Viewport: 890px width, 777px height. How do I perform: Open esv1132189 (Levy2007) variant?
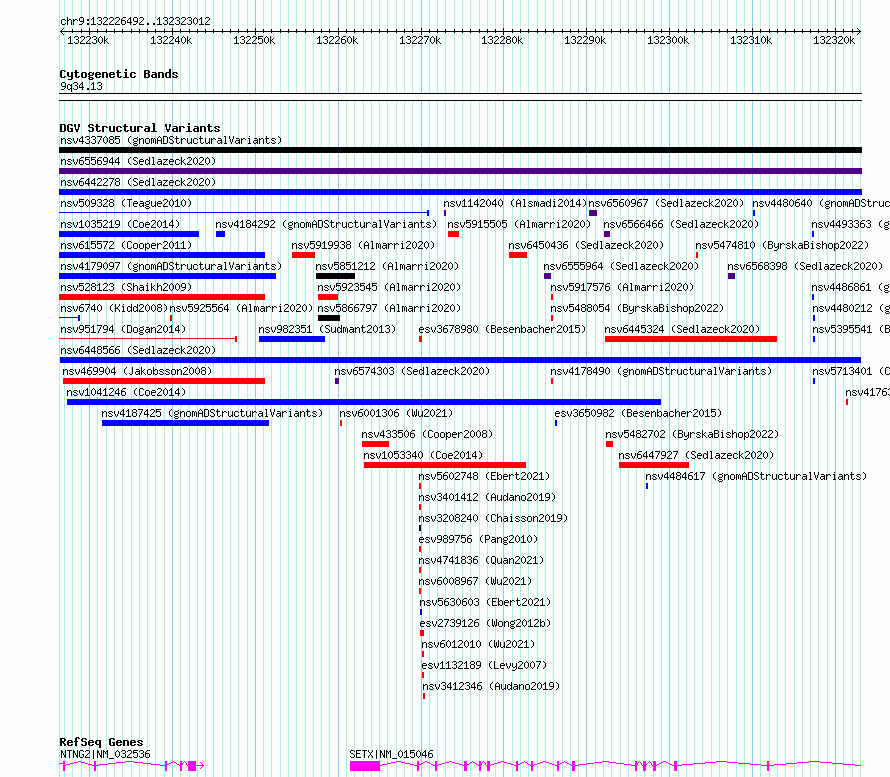coord(484,665)
